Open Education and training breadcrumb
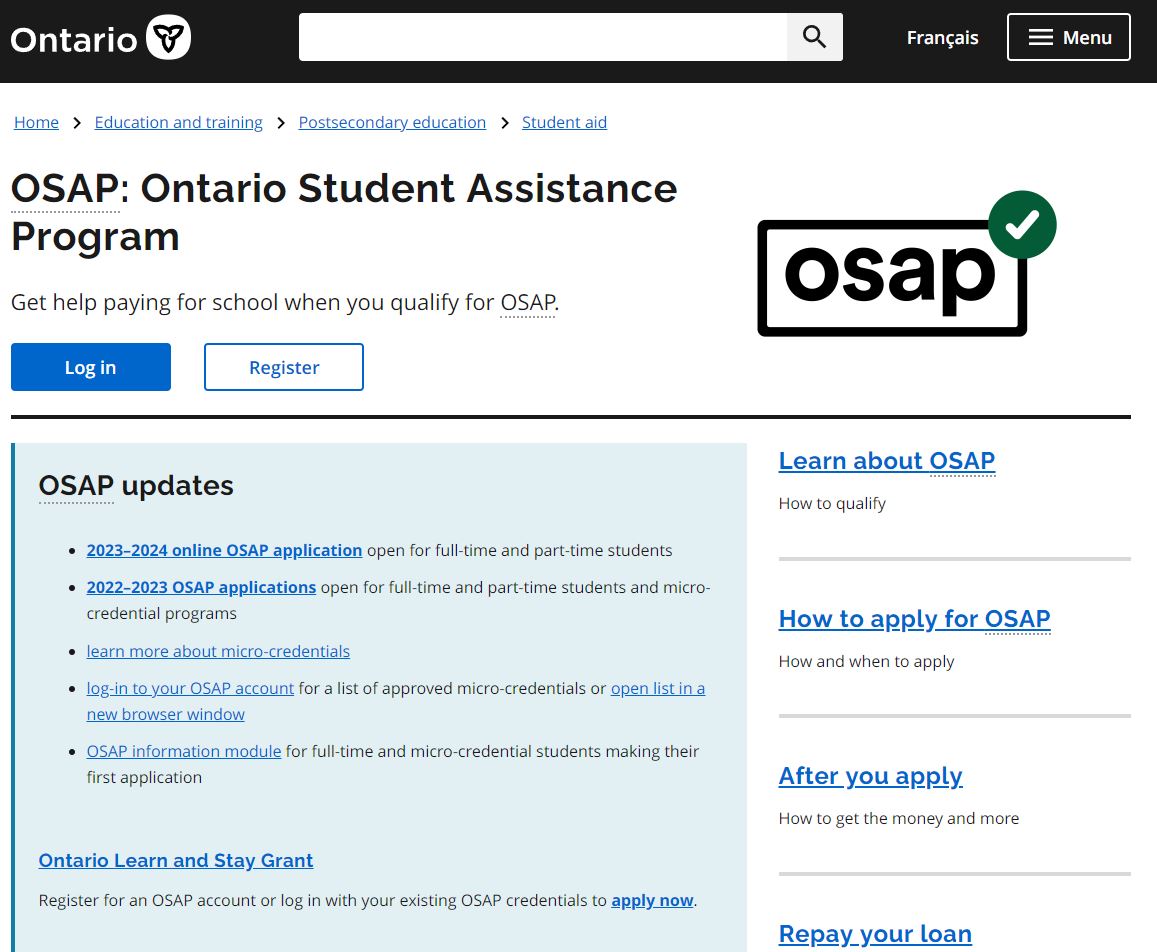This screenshot has width=1157, height=952. pos(179,123)
